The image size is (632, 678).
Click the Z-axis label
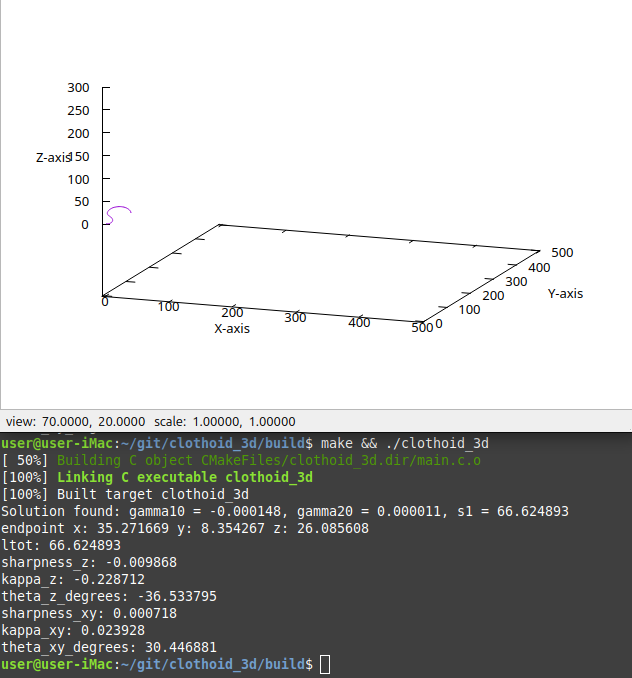pos(53,157)
